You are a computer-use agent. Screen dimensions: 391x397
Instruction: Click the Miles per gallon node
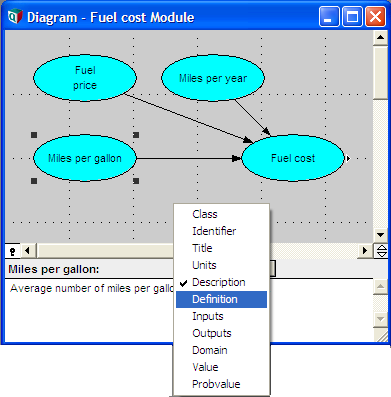click(x=85, y=158)
